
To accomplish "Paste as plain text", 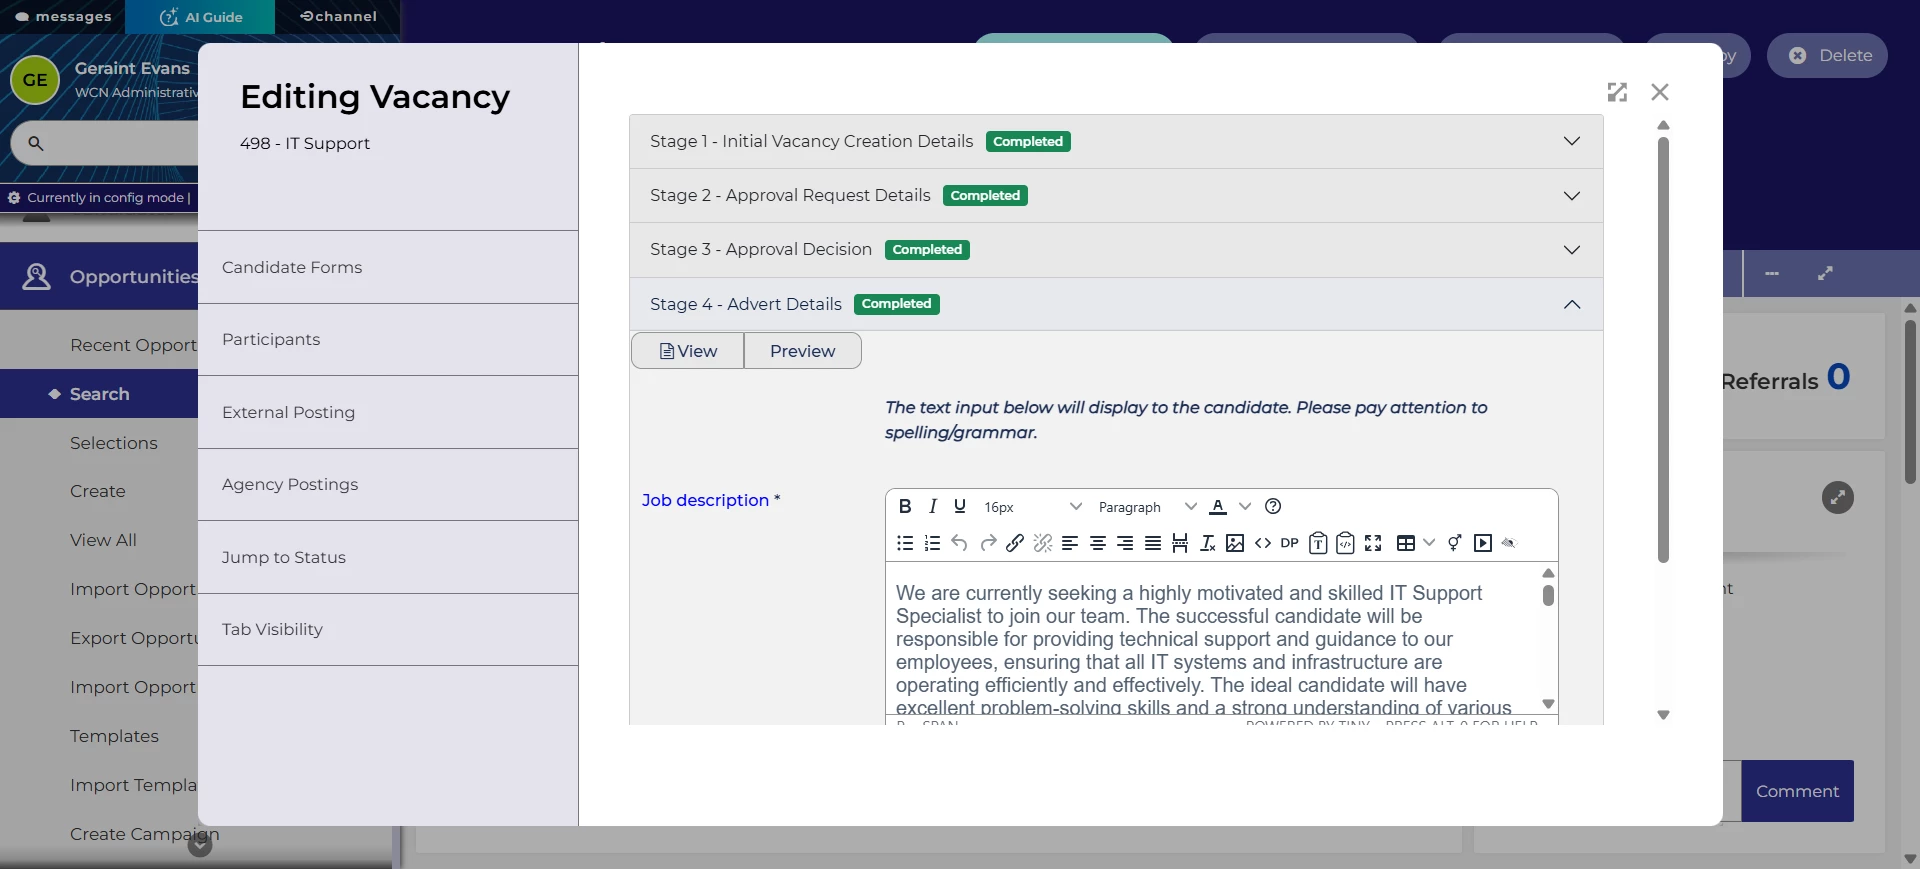I will tap(1318, 543).
